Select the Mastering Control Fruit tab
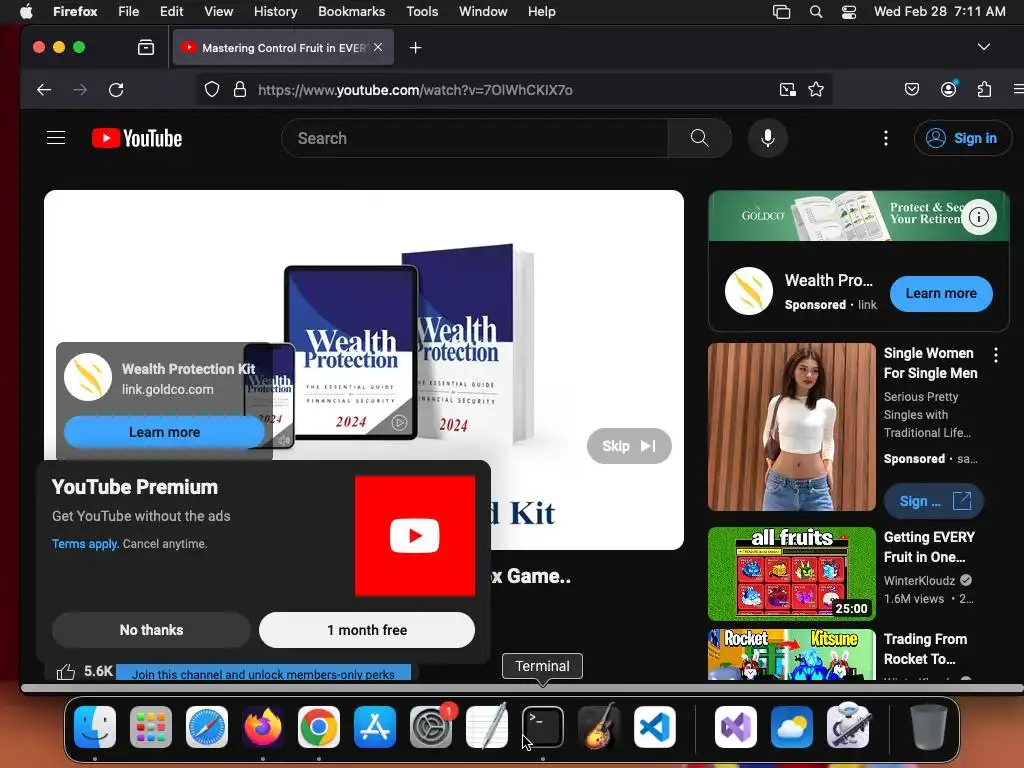The width and height of the screenshot is (1024, 768). click(283, 48)
